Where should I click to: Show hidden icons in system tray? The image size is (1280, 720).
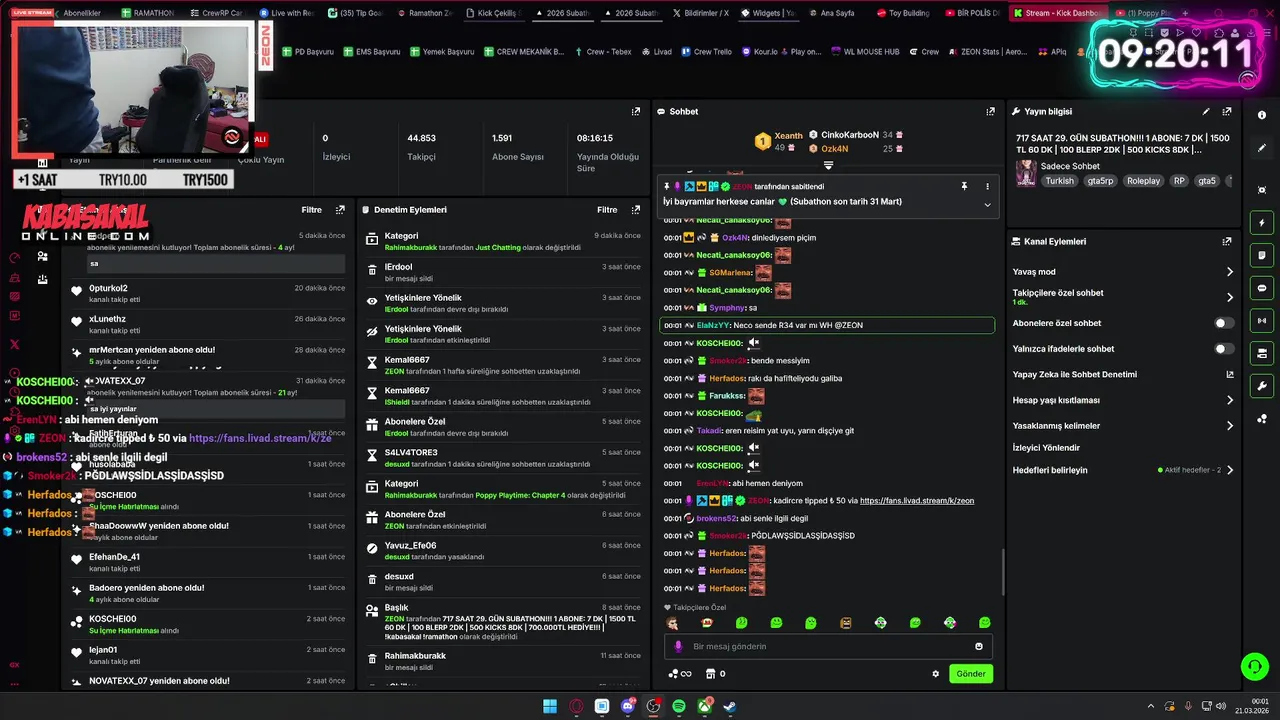click(1152, 706)
